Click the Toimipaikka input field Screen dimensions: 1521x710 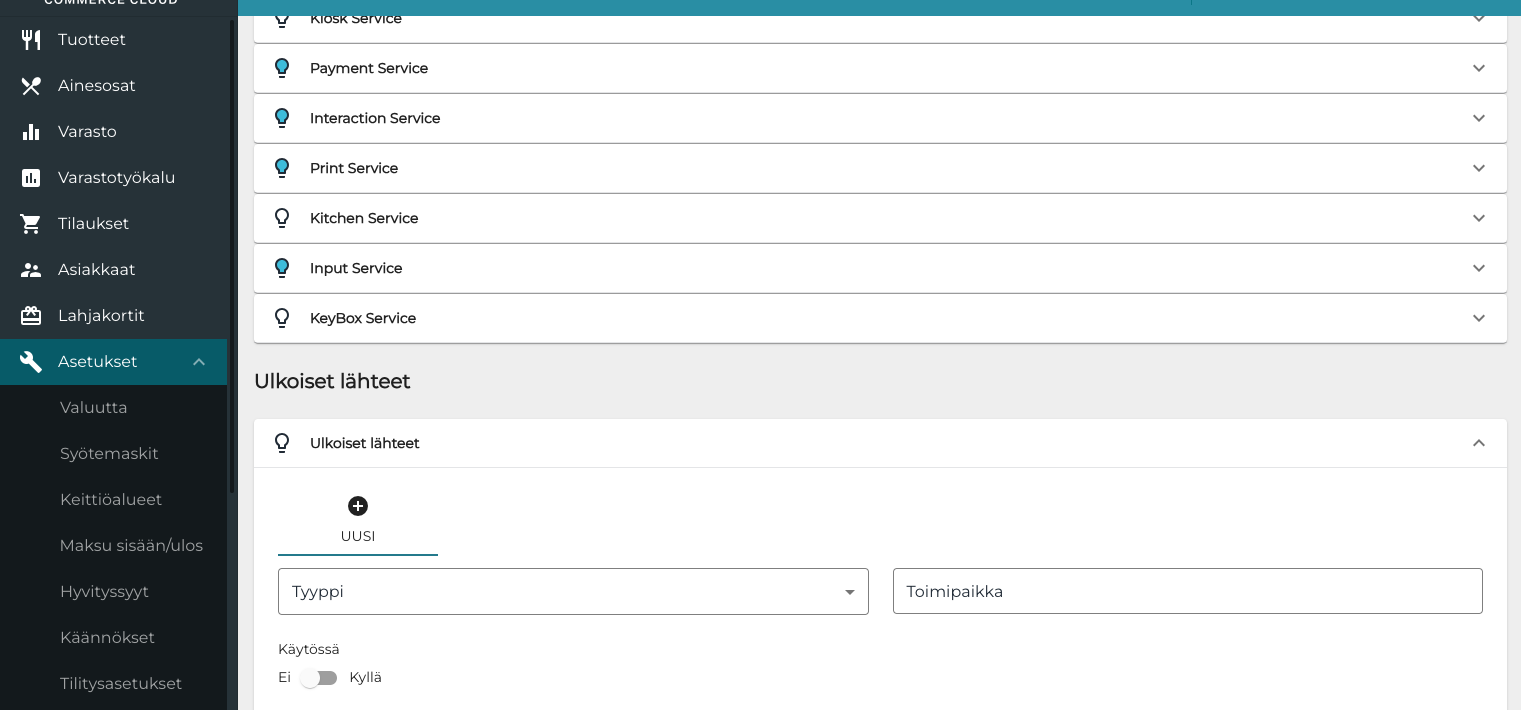pos(1187,592)
